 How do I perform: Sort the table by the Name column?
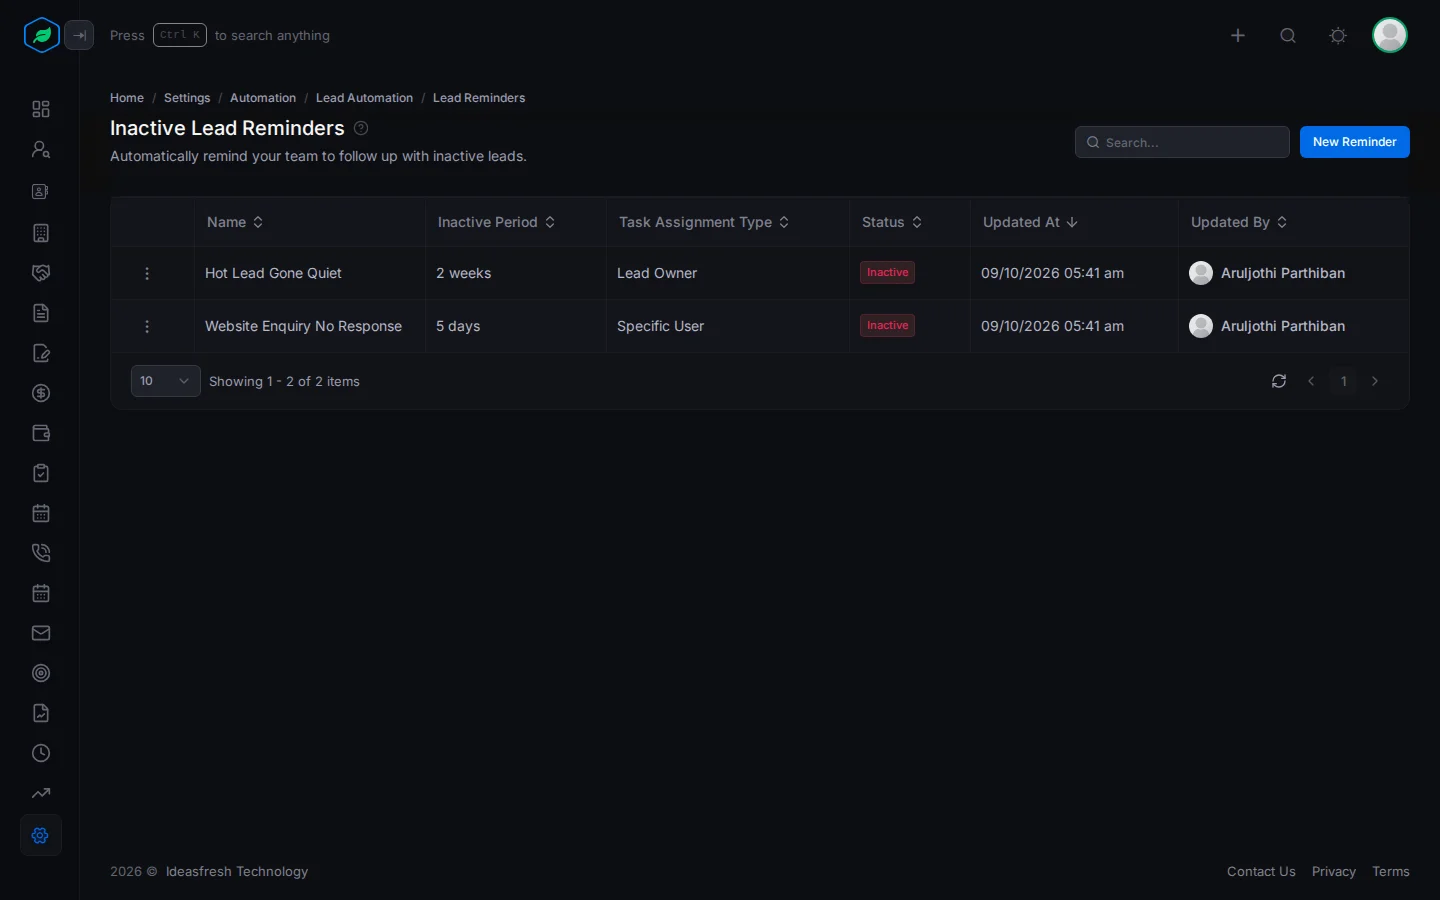tap(235, 222)
